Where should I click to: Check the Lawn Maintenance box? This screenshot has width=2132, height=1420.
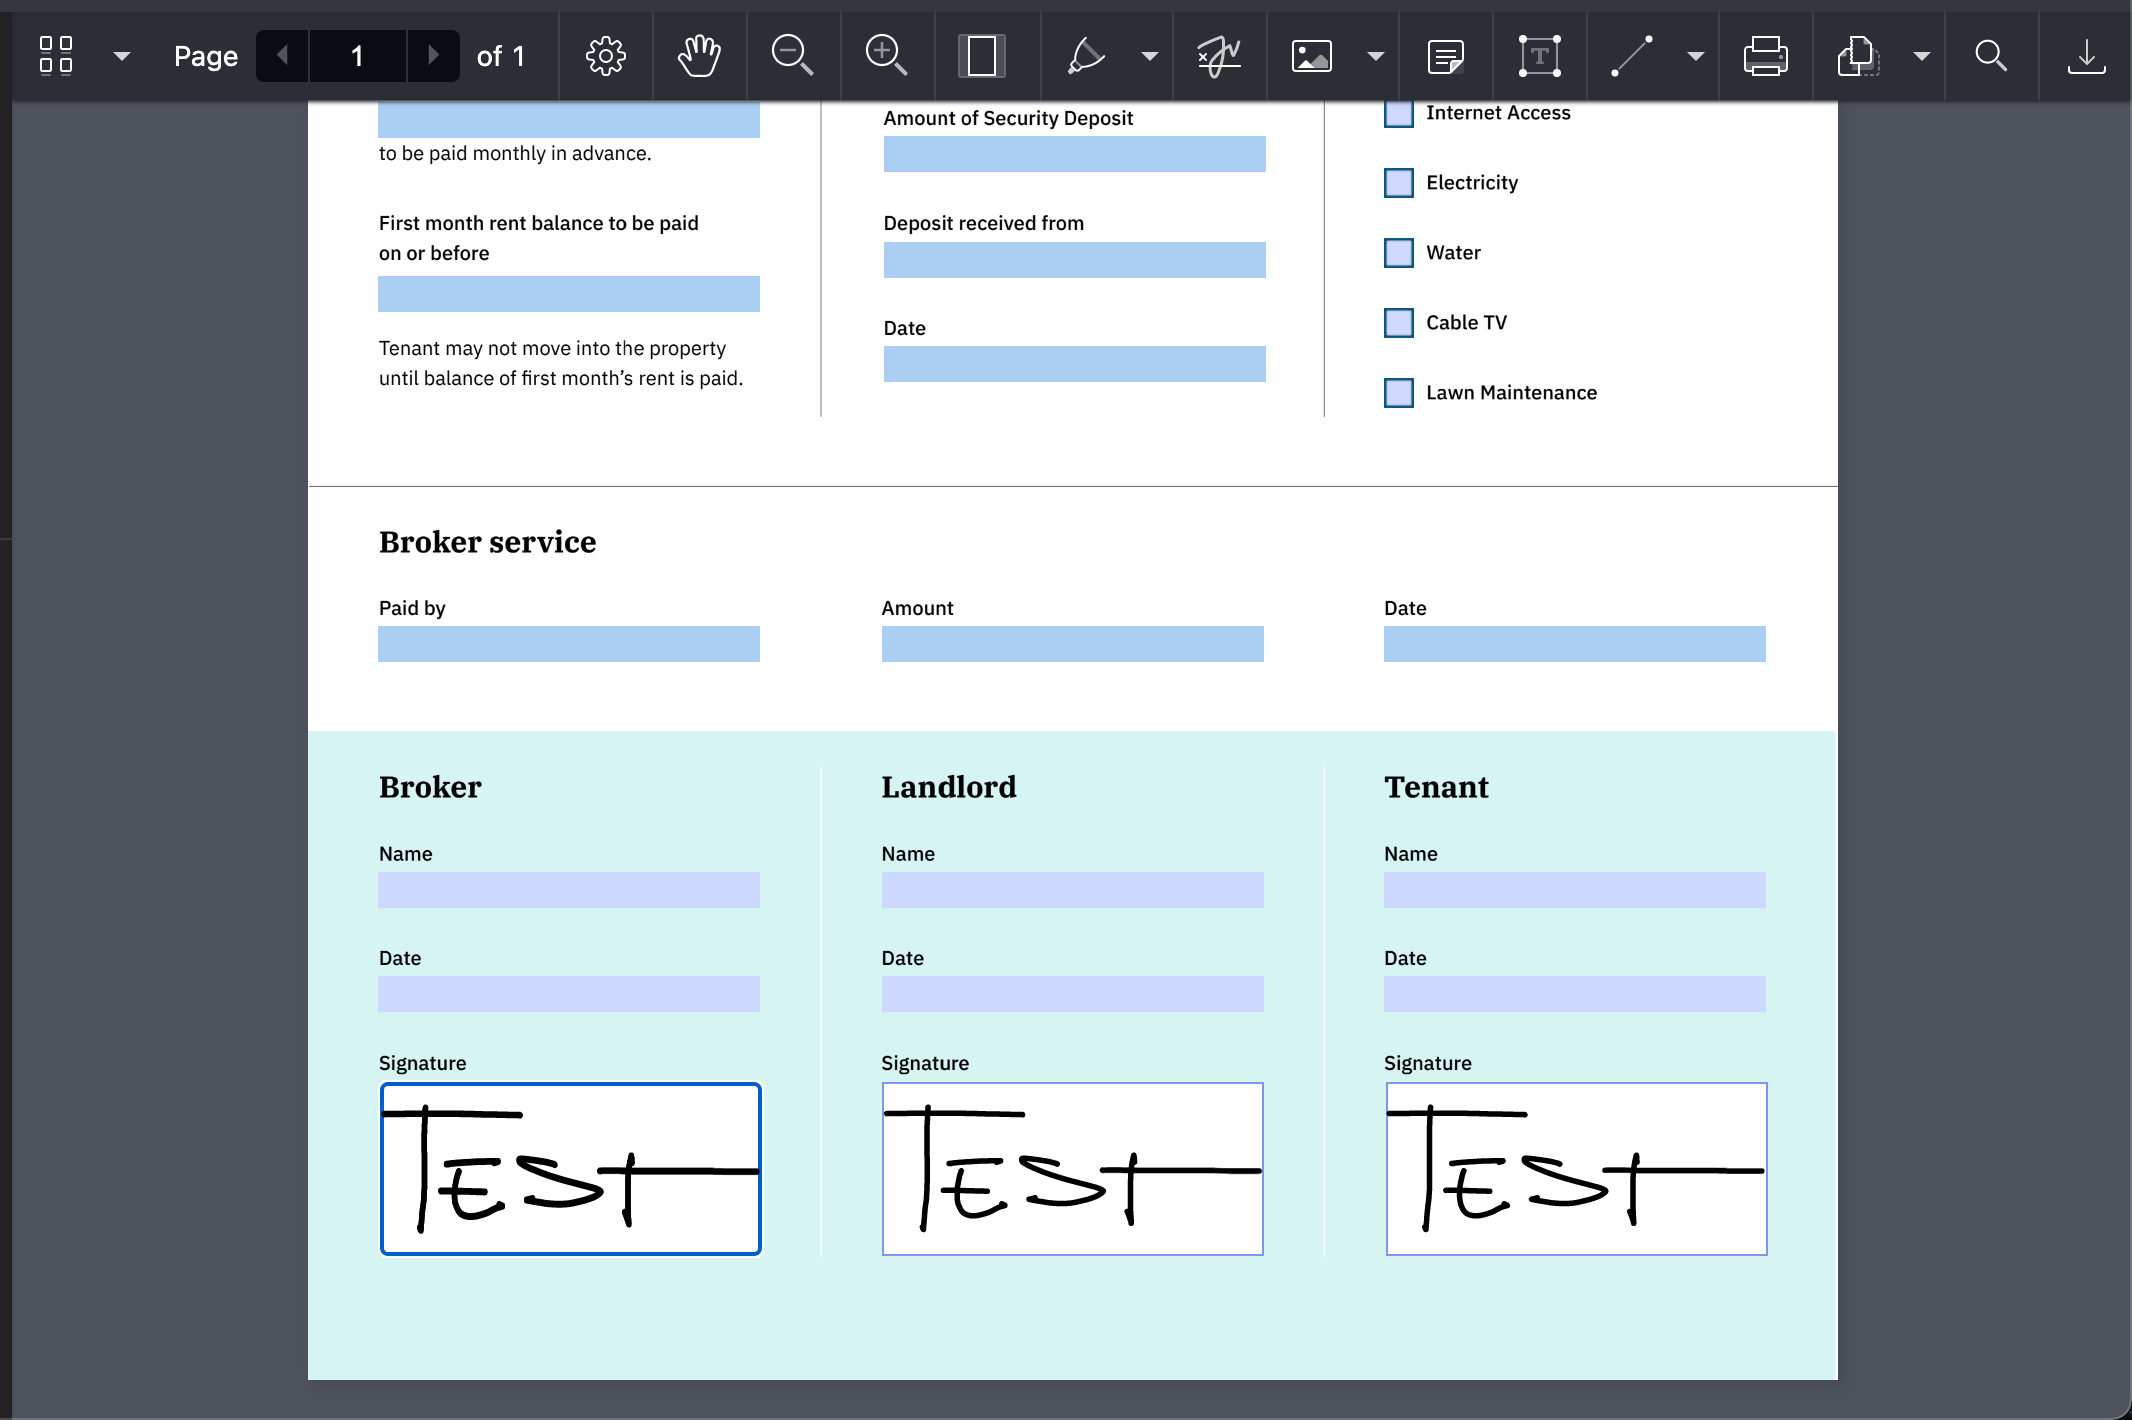pos(1397,392)
